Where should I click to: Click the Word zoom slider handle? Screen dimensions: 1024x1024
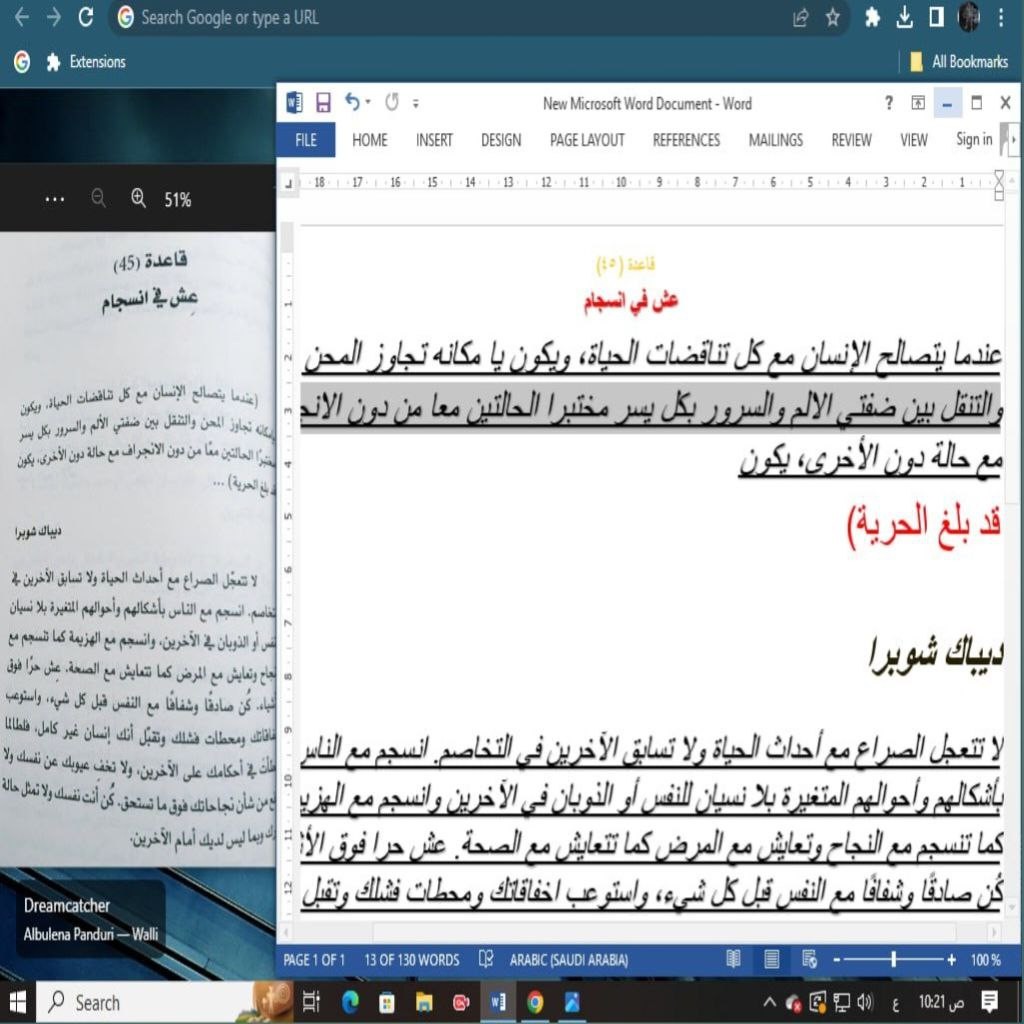click(x=893, y=959)
